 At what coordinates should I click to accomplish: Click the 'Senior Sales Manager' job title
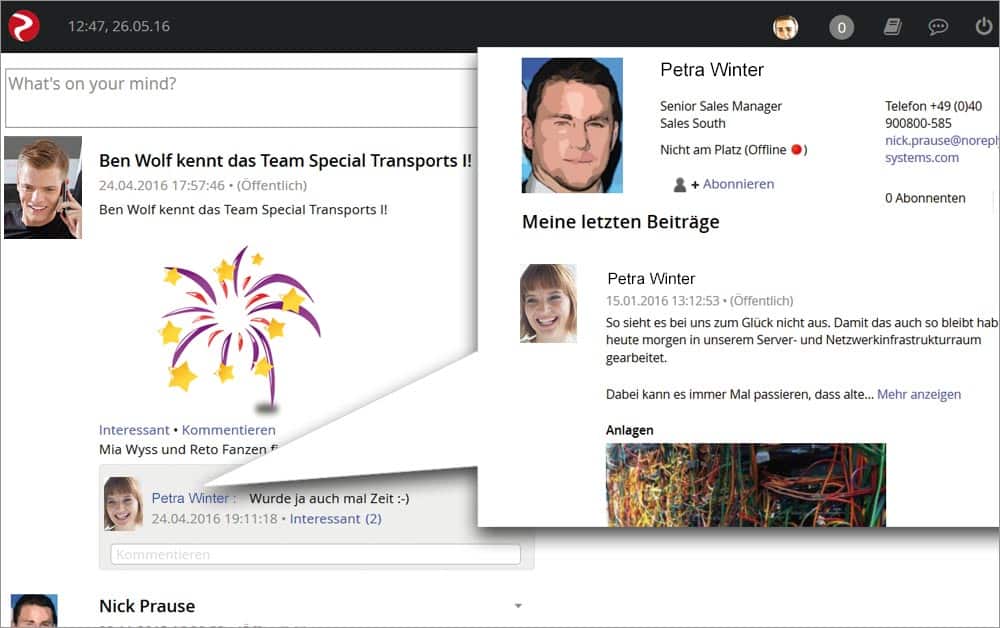tap(721, 106)
